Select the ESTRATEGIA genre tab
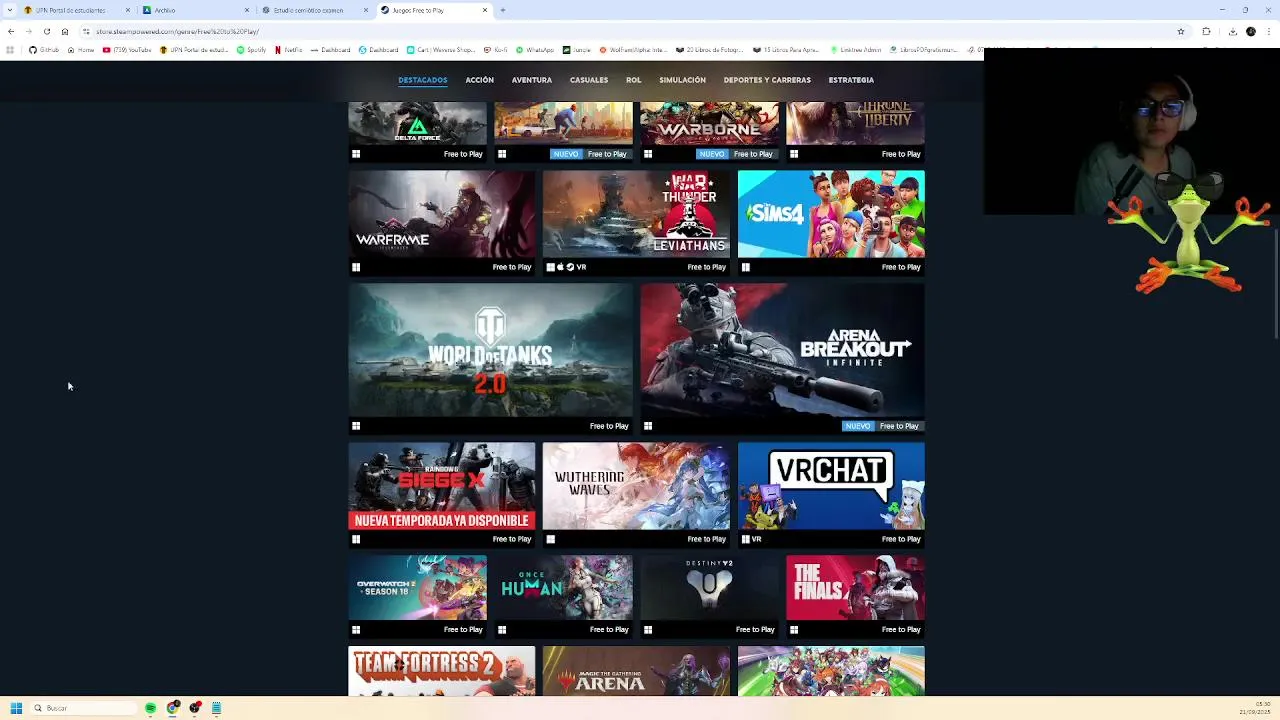The width and height of the screenshot is (1280, 720). pyautogui.click(x=851, y=80)
